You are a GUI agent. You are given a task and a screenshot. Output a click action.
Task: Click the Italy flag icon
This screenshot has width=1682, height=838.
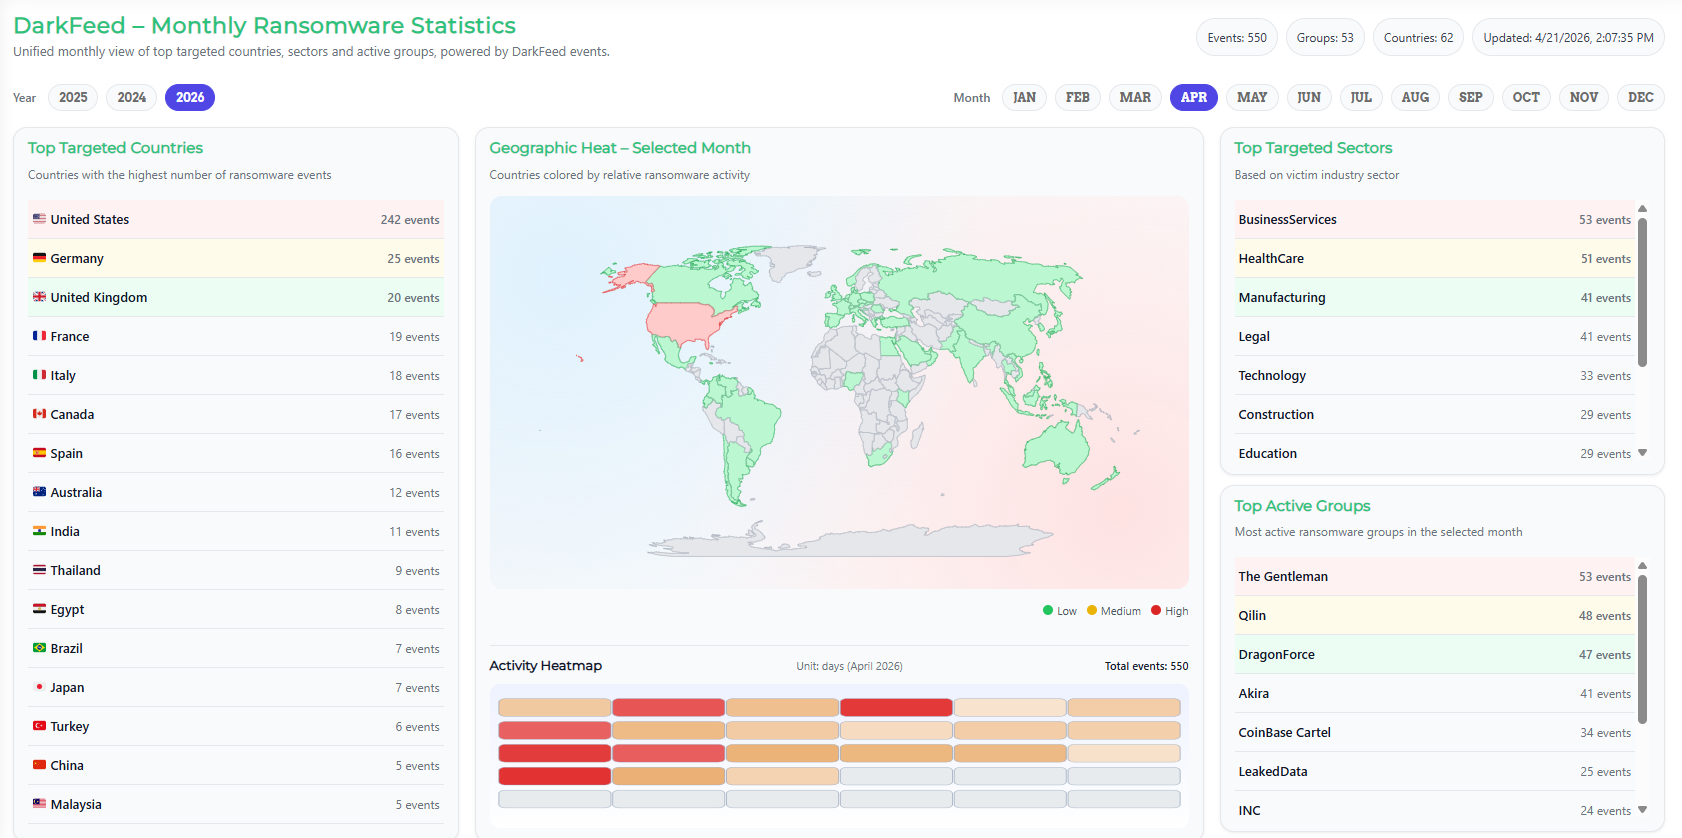click(x=39, y=375)
